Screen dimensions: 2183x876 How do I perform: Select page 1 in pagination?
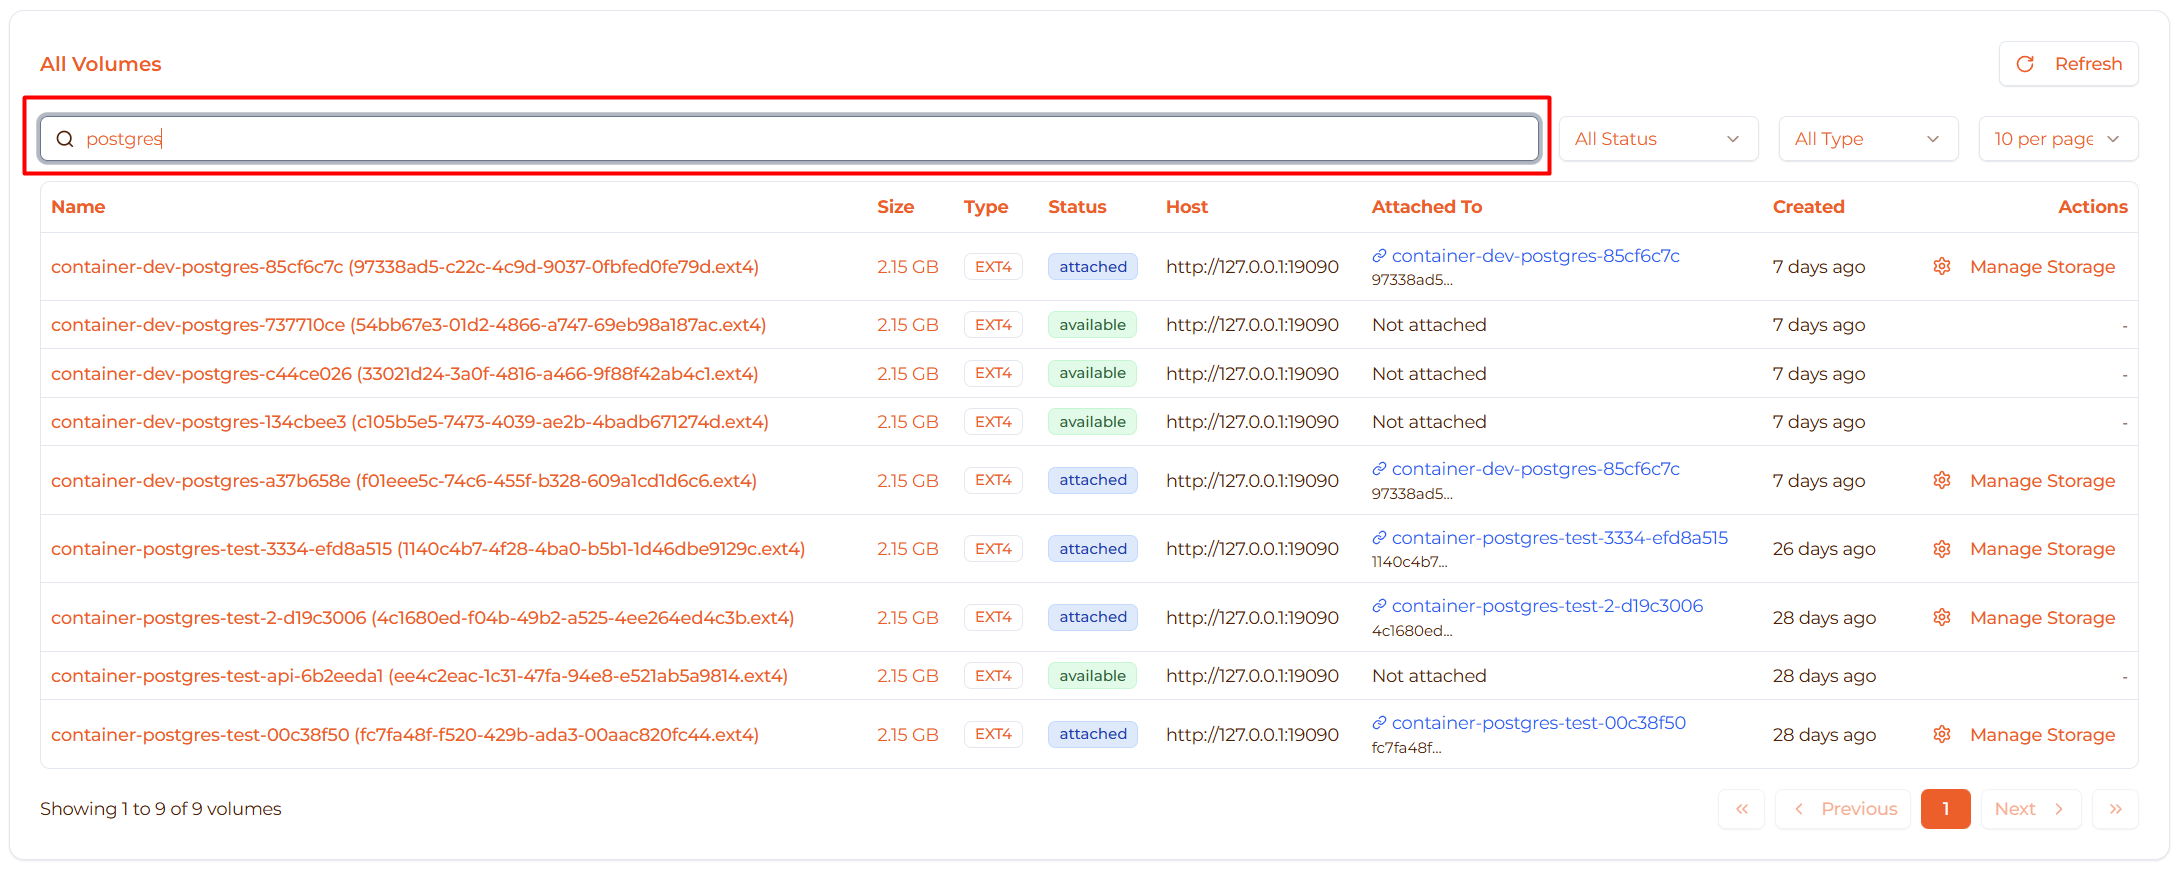point(1945,809)
